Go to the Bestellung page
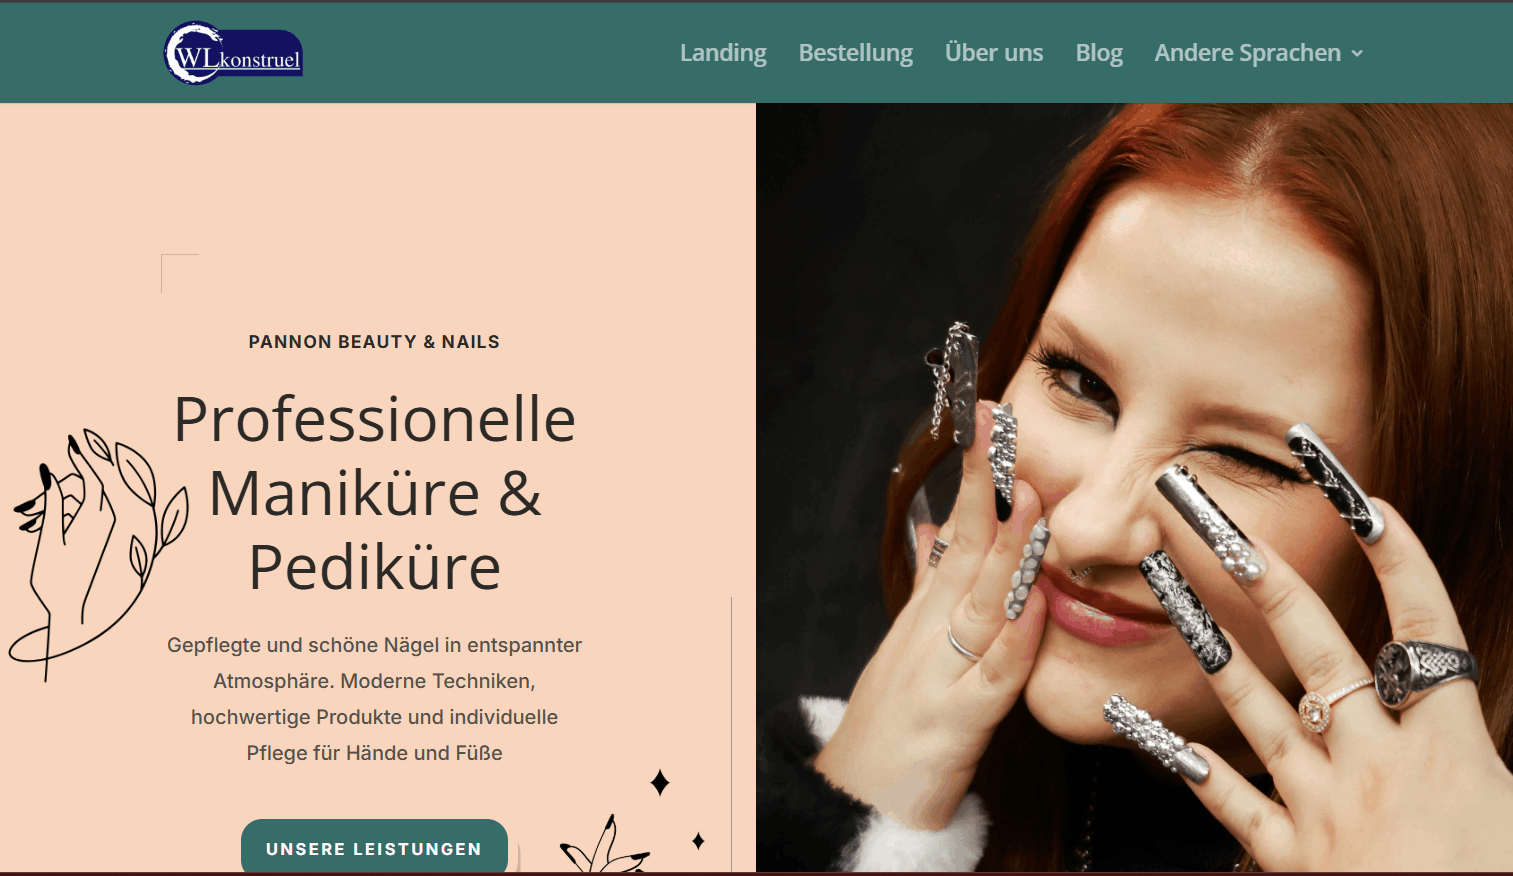 tap(855, 53)
